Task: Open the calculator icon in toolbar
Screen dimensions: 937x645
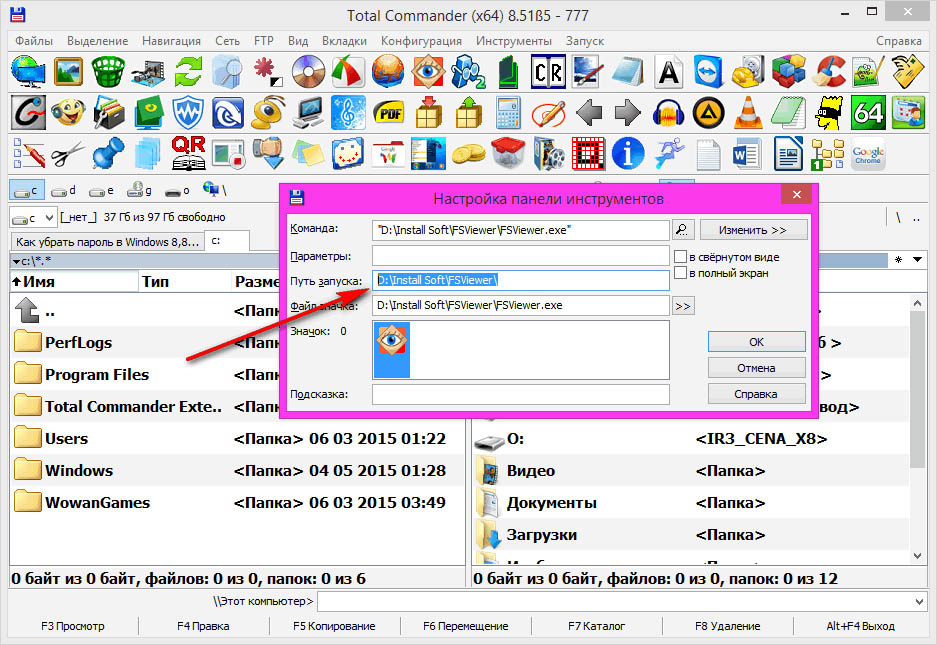Action: (x=508, y=112)
